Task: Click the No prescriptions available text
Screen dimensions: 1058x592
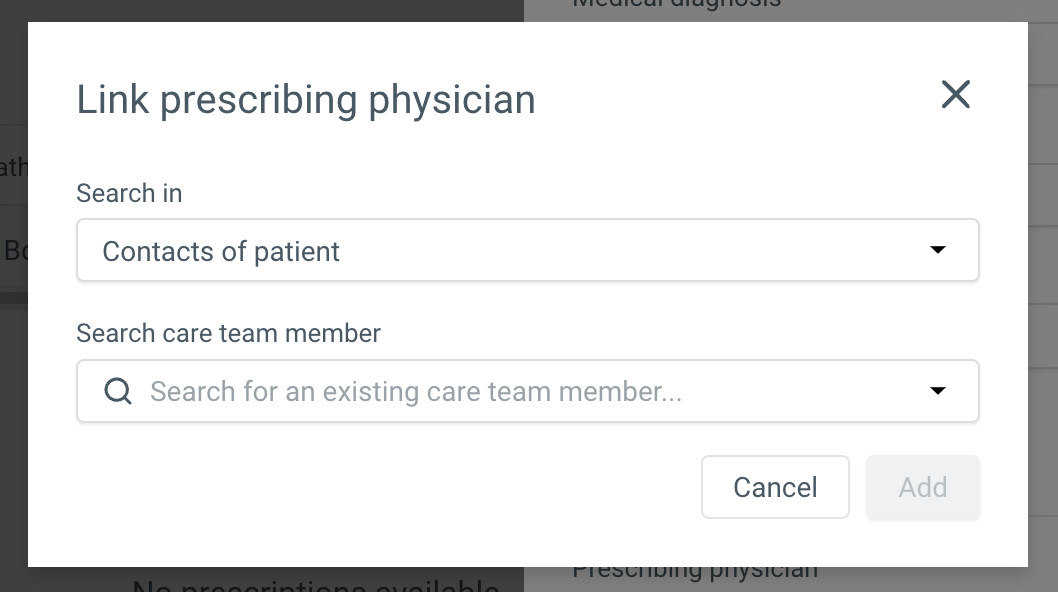Action: pyautogui.click(x=315, y=585)
